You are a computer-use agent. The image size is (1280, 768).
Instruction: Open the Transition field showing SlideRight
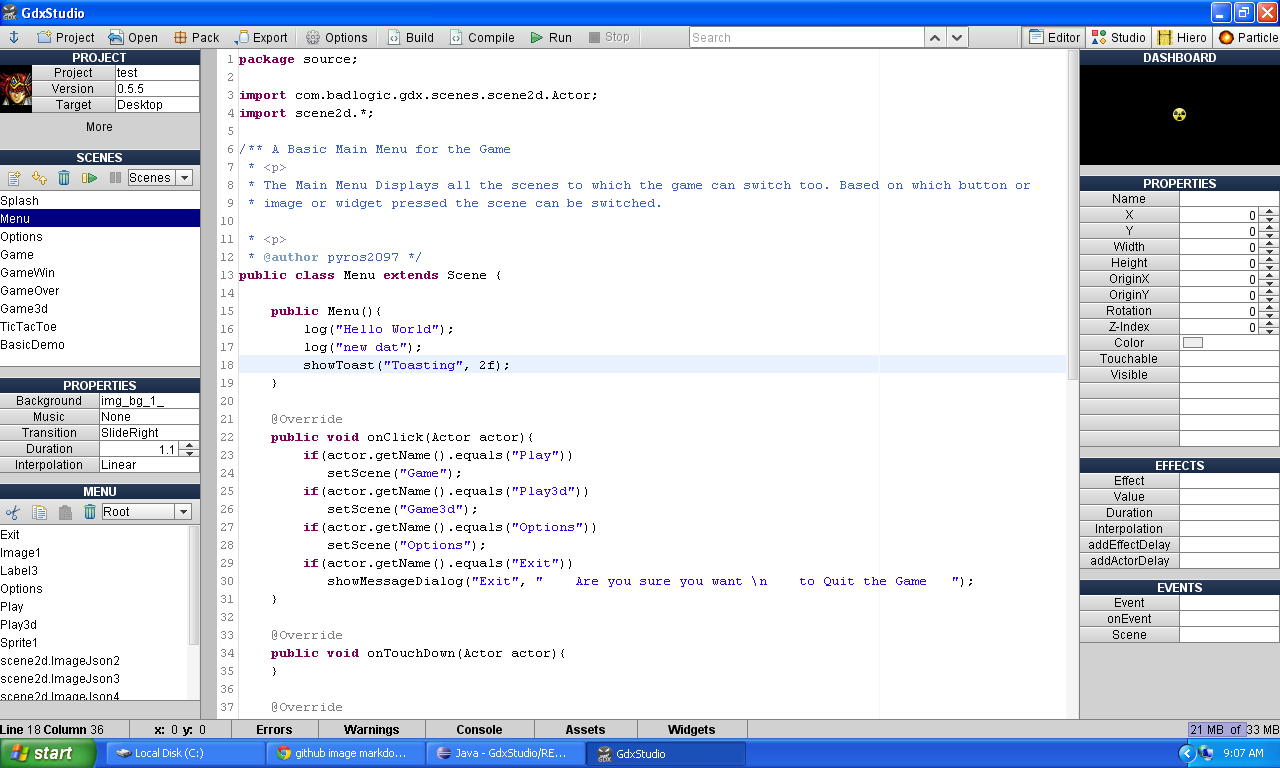[x=149, y=433]
